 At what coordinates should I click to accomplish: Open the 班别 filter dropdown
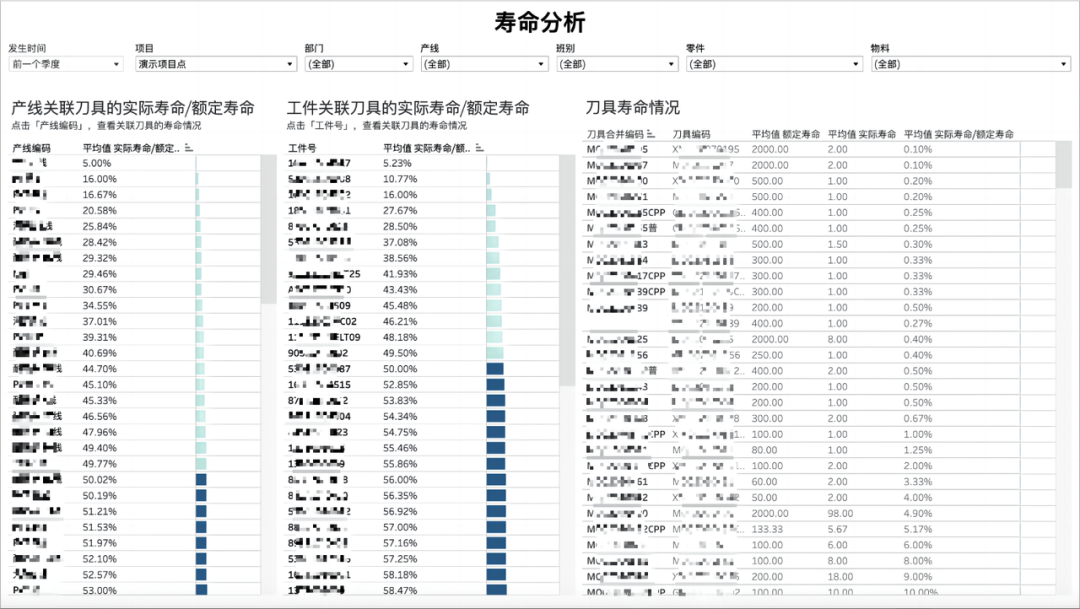(617, 64)
